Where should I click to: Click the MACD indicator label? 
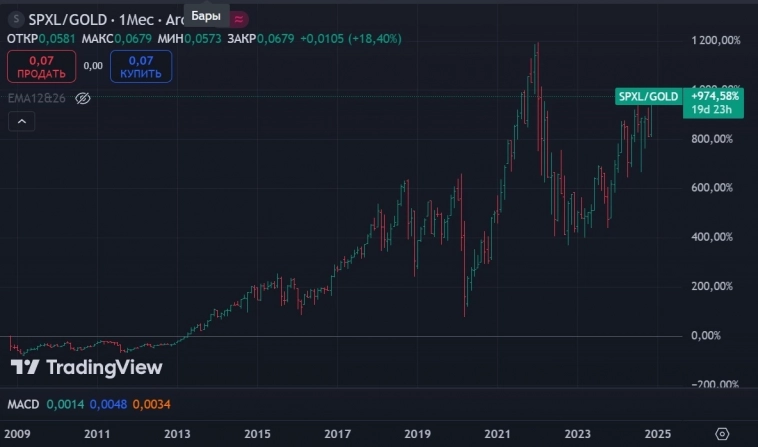[23, 404]
